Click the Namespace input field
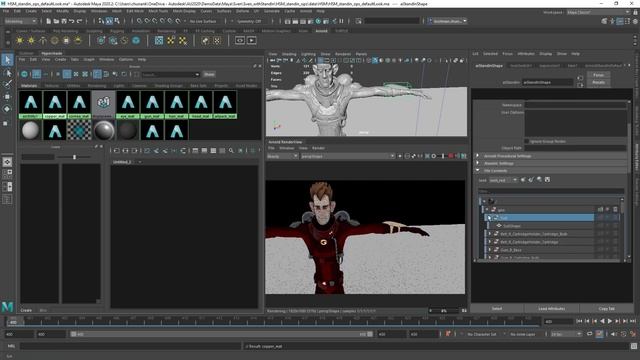Viewport: 640px width, 360px height. pos(576,105)
